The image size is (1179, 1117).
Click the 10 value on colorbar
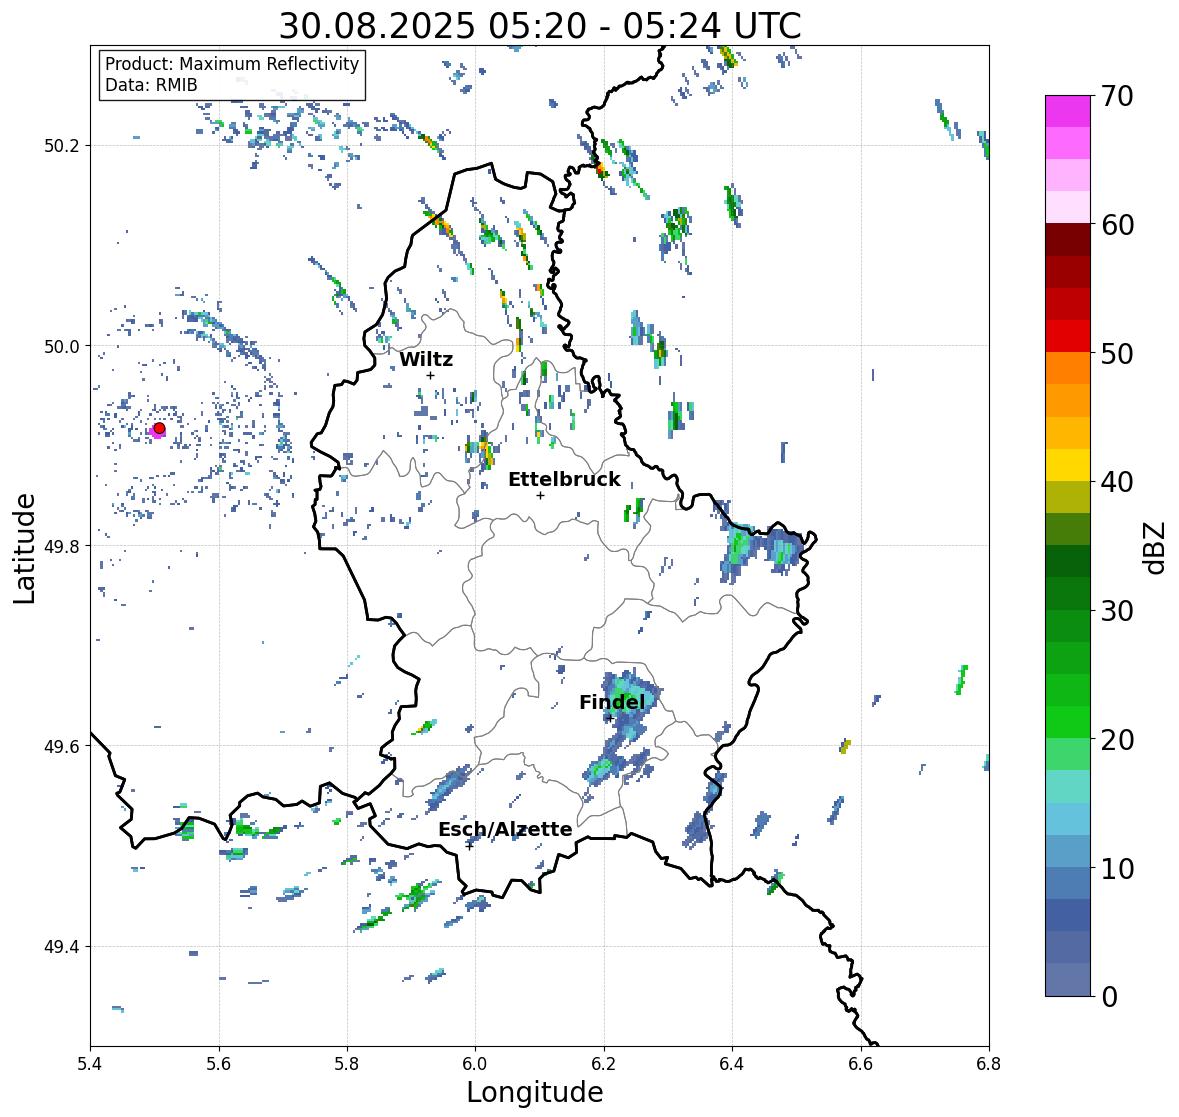pos(1117,868)
